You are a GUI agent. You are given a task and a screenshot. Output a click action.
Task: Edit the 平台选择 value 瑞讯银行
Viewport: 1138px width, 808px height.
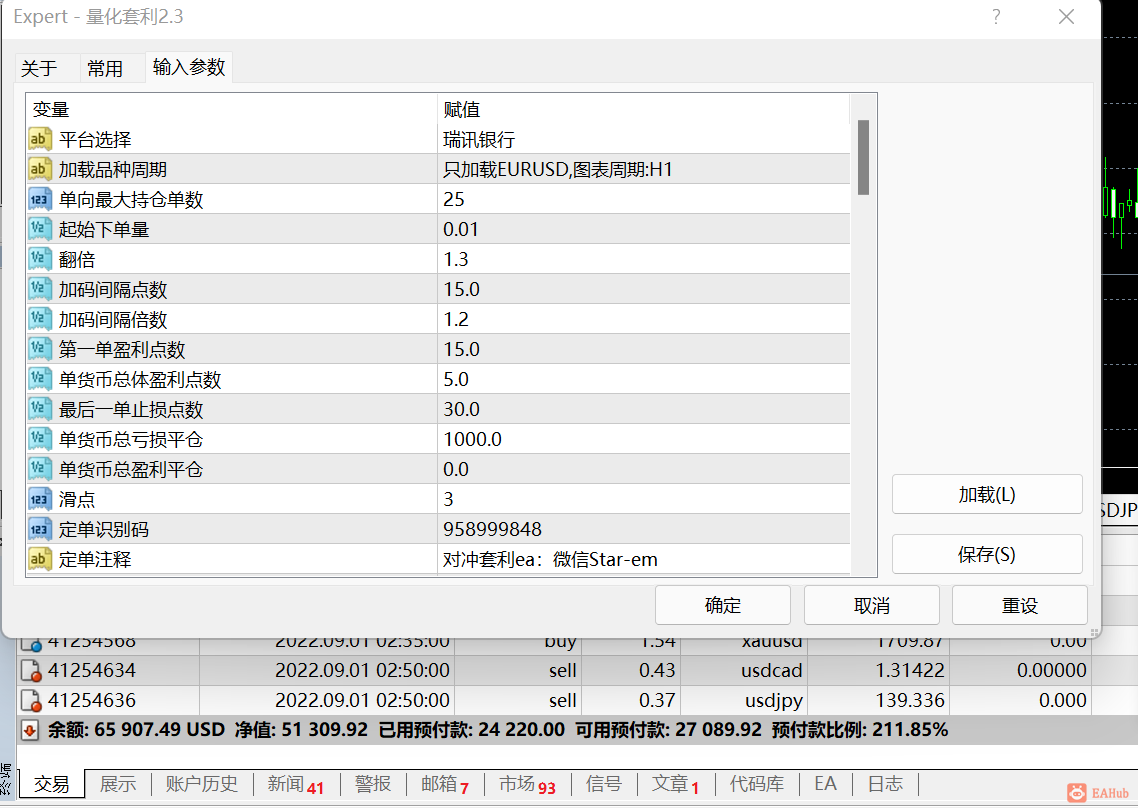(644, 139)
